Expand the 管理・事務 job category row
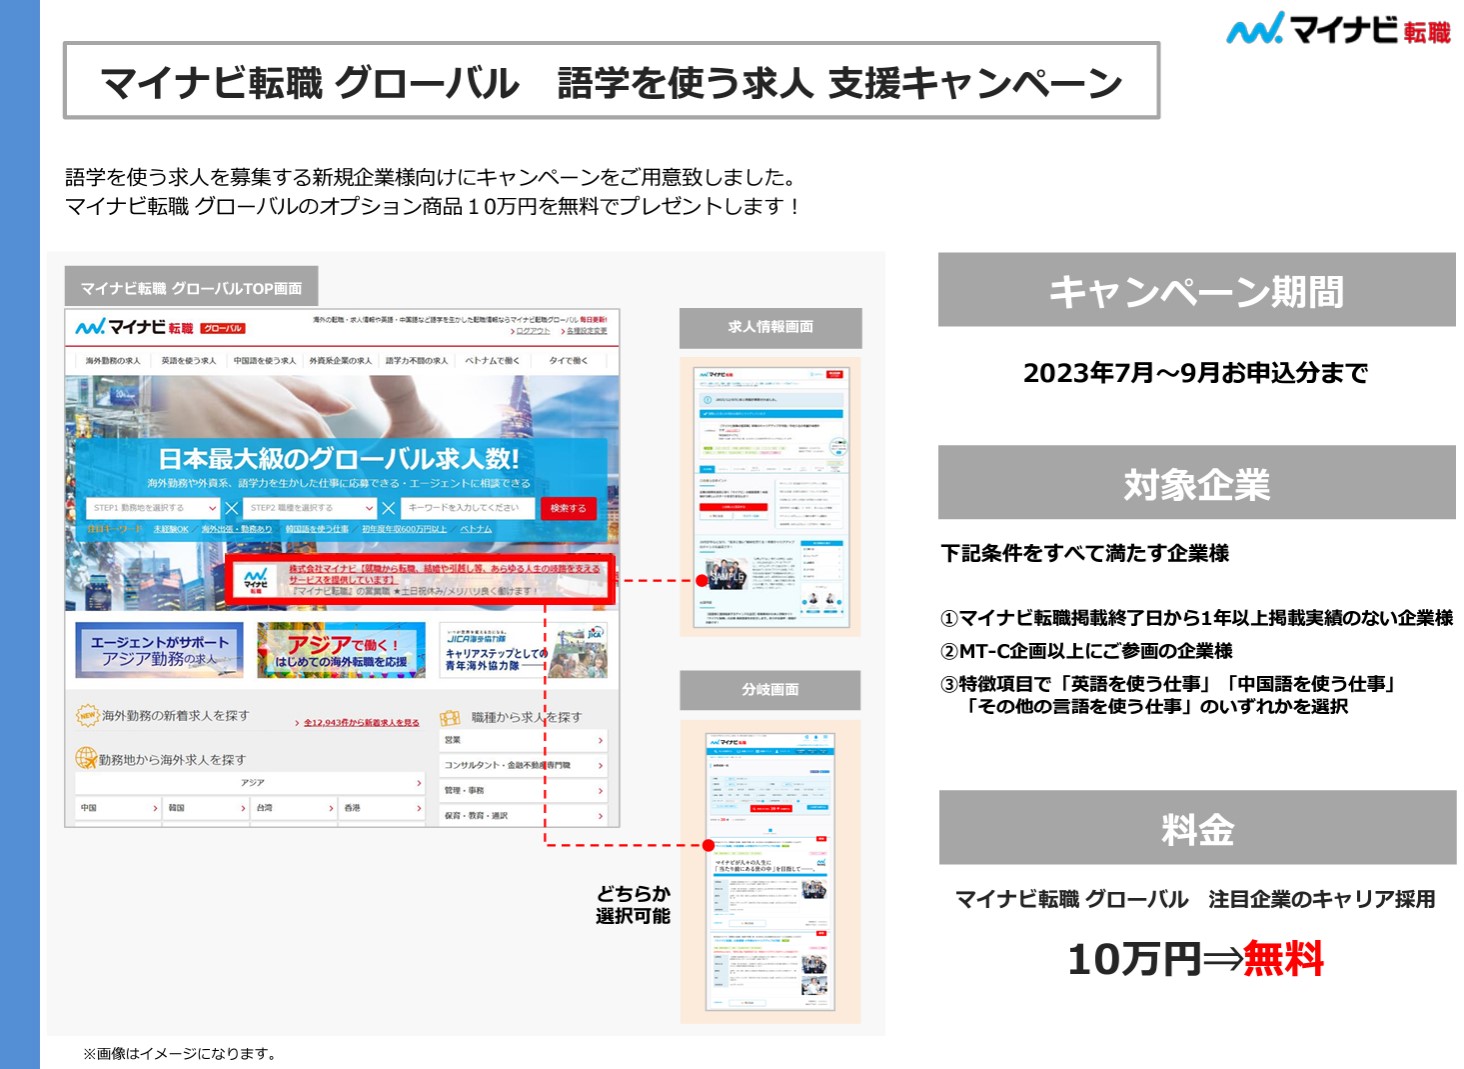This screenshot has height=1069, width=1464. point(523,790)
